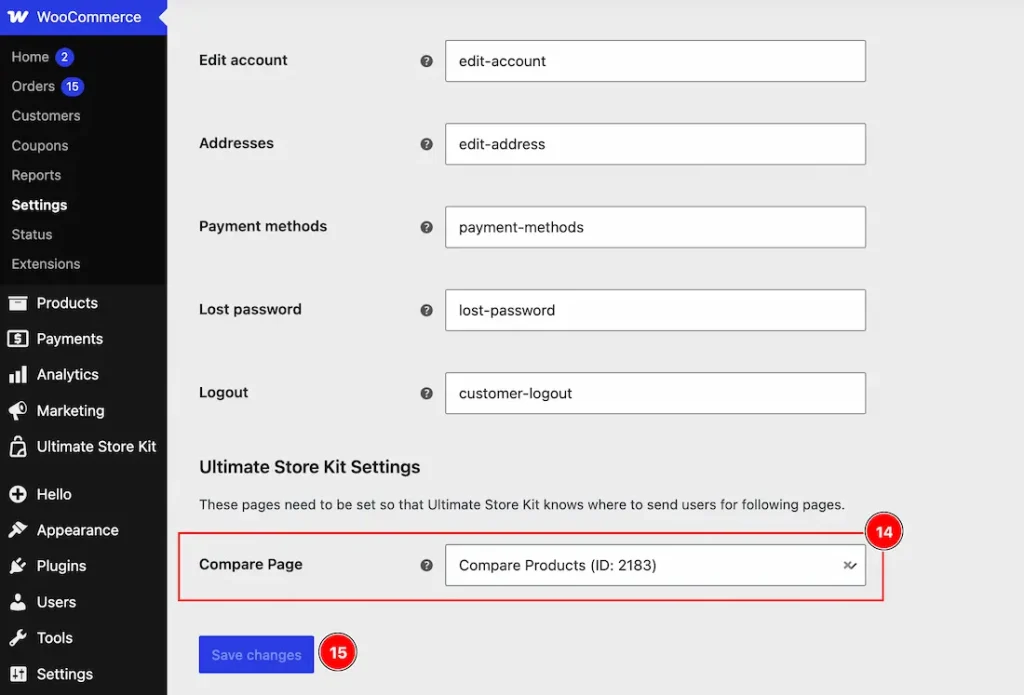Click into the Logout endpoint field
1024x695 pixels.
[655, 393]
